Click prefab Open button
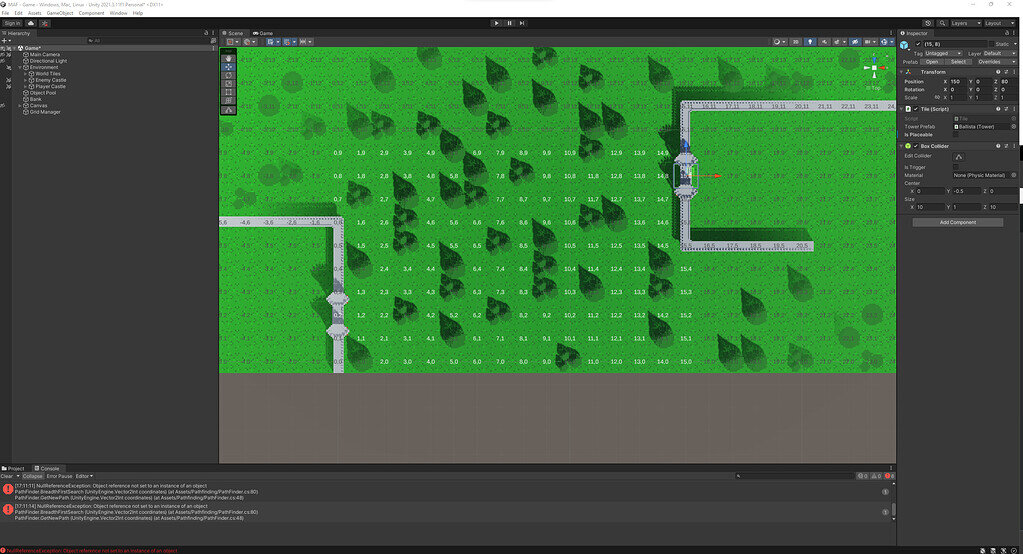This screenshot has width=1023, height=554. click(932, 62)
